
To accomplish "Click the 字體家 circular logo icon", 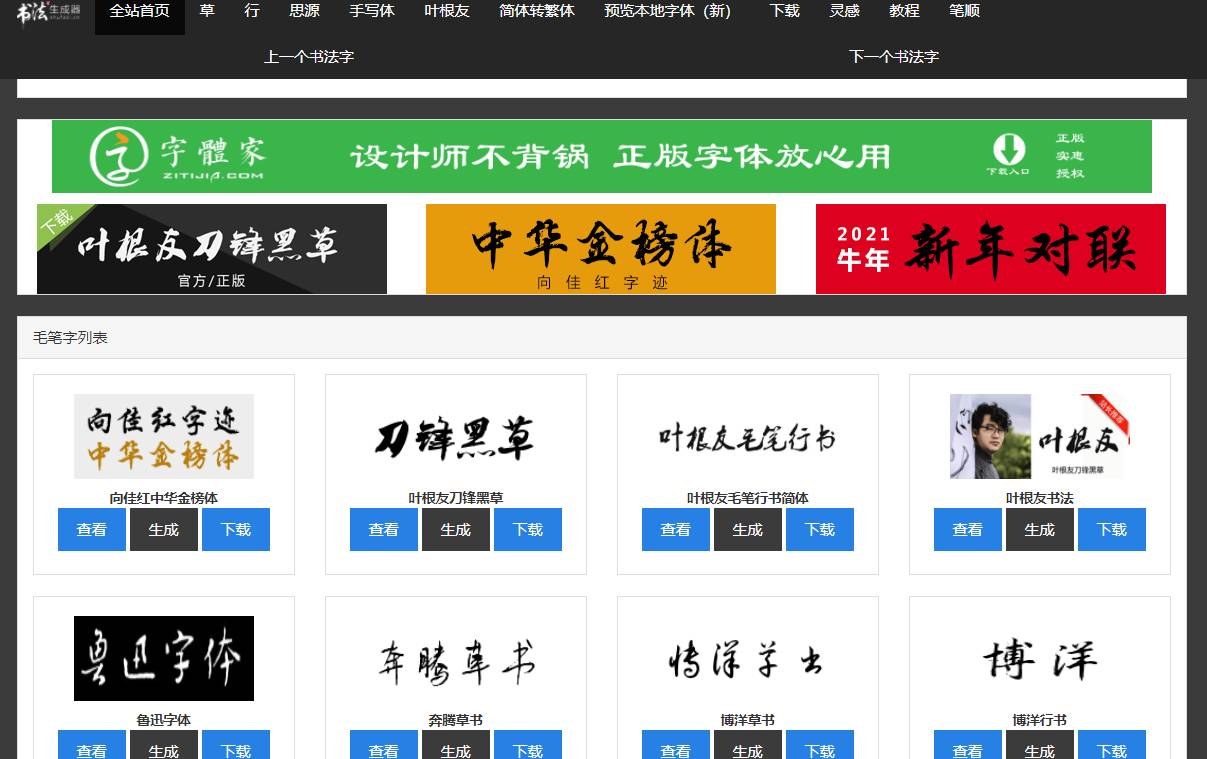I will click(119, 157).
